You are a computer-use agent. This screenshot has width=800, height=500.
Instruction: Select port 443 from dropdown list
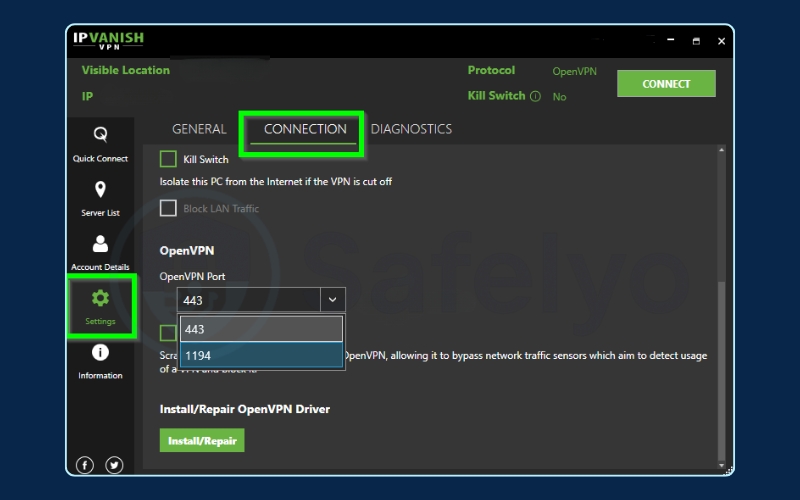pyautogui.click(x=261, y=329)
